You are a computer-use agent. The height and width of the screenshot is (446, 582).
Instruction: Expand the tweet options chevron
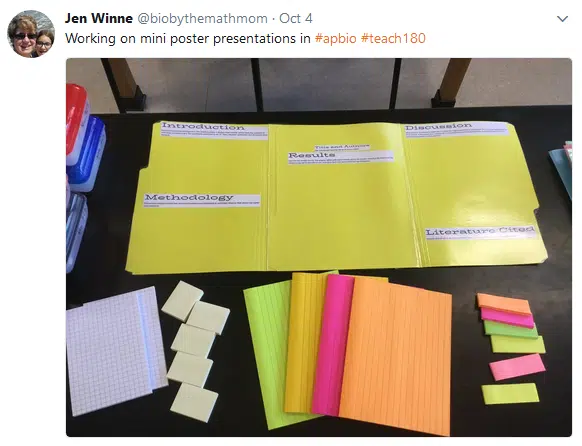563,19
